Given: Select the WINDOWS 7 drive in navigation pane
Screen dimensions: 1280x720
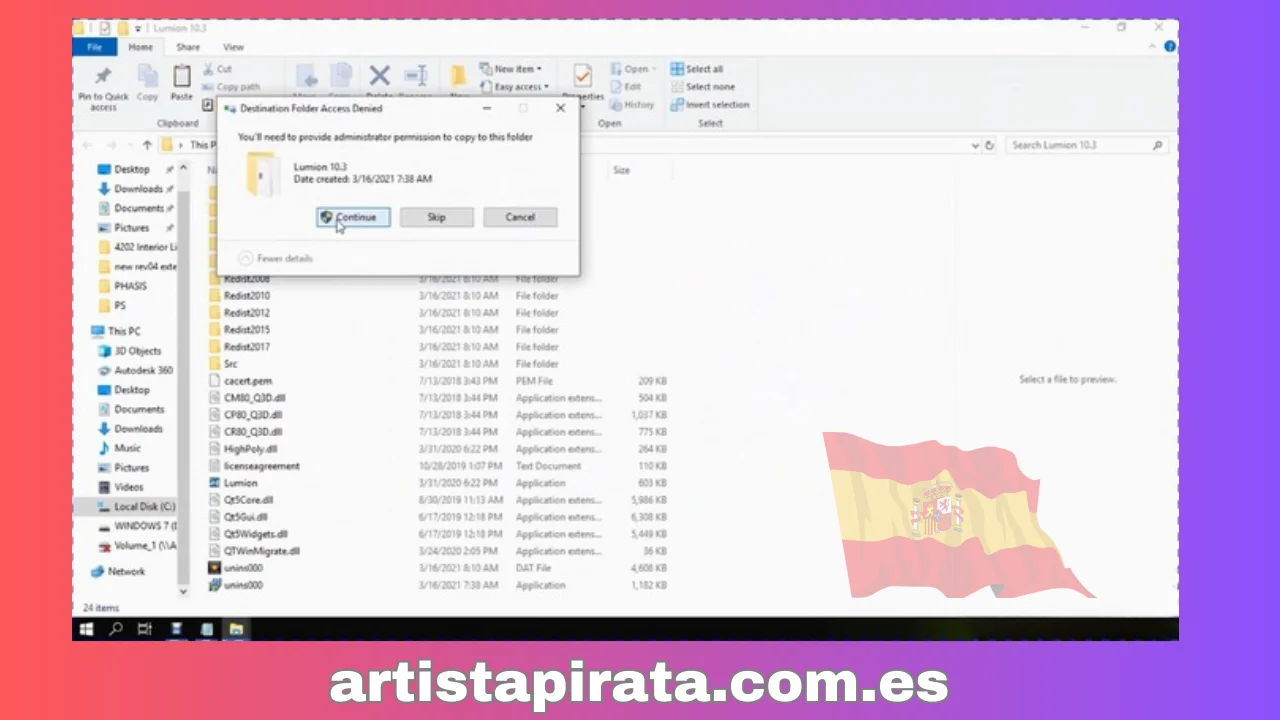Looking at the screenshot, I should 145,526.
